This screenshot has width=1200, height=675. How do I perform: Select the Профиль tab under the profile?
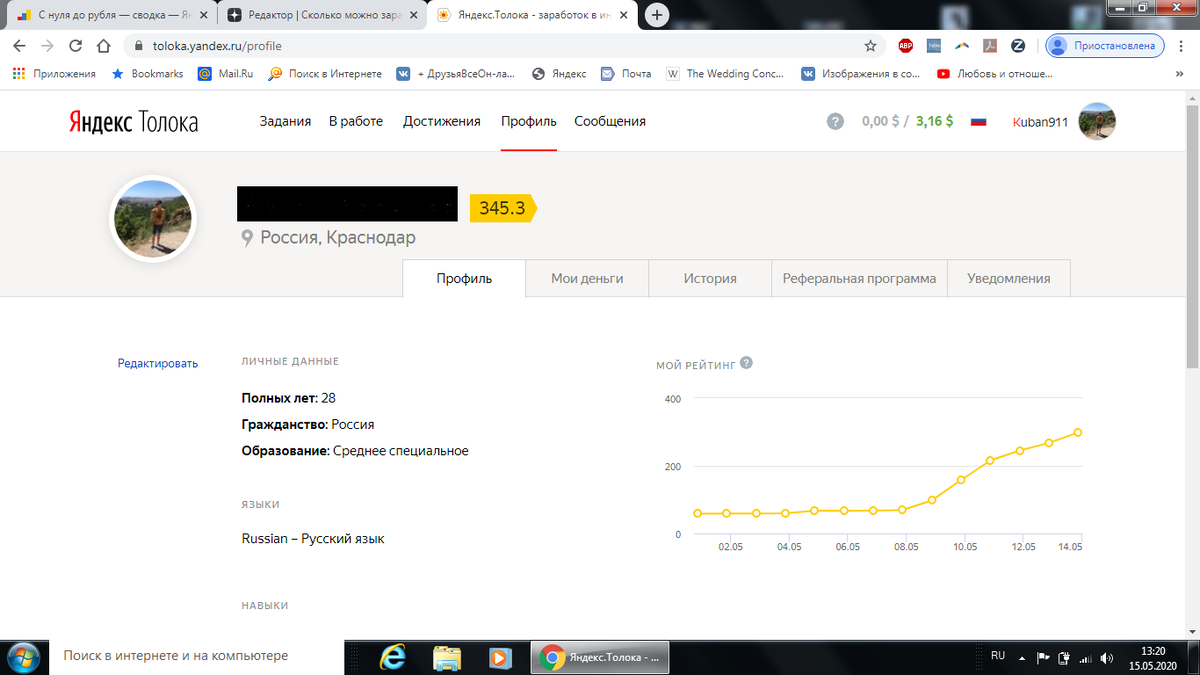point(464,279)
